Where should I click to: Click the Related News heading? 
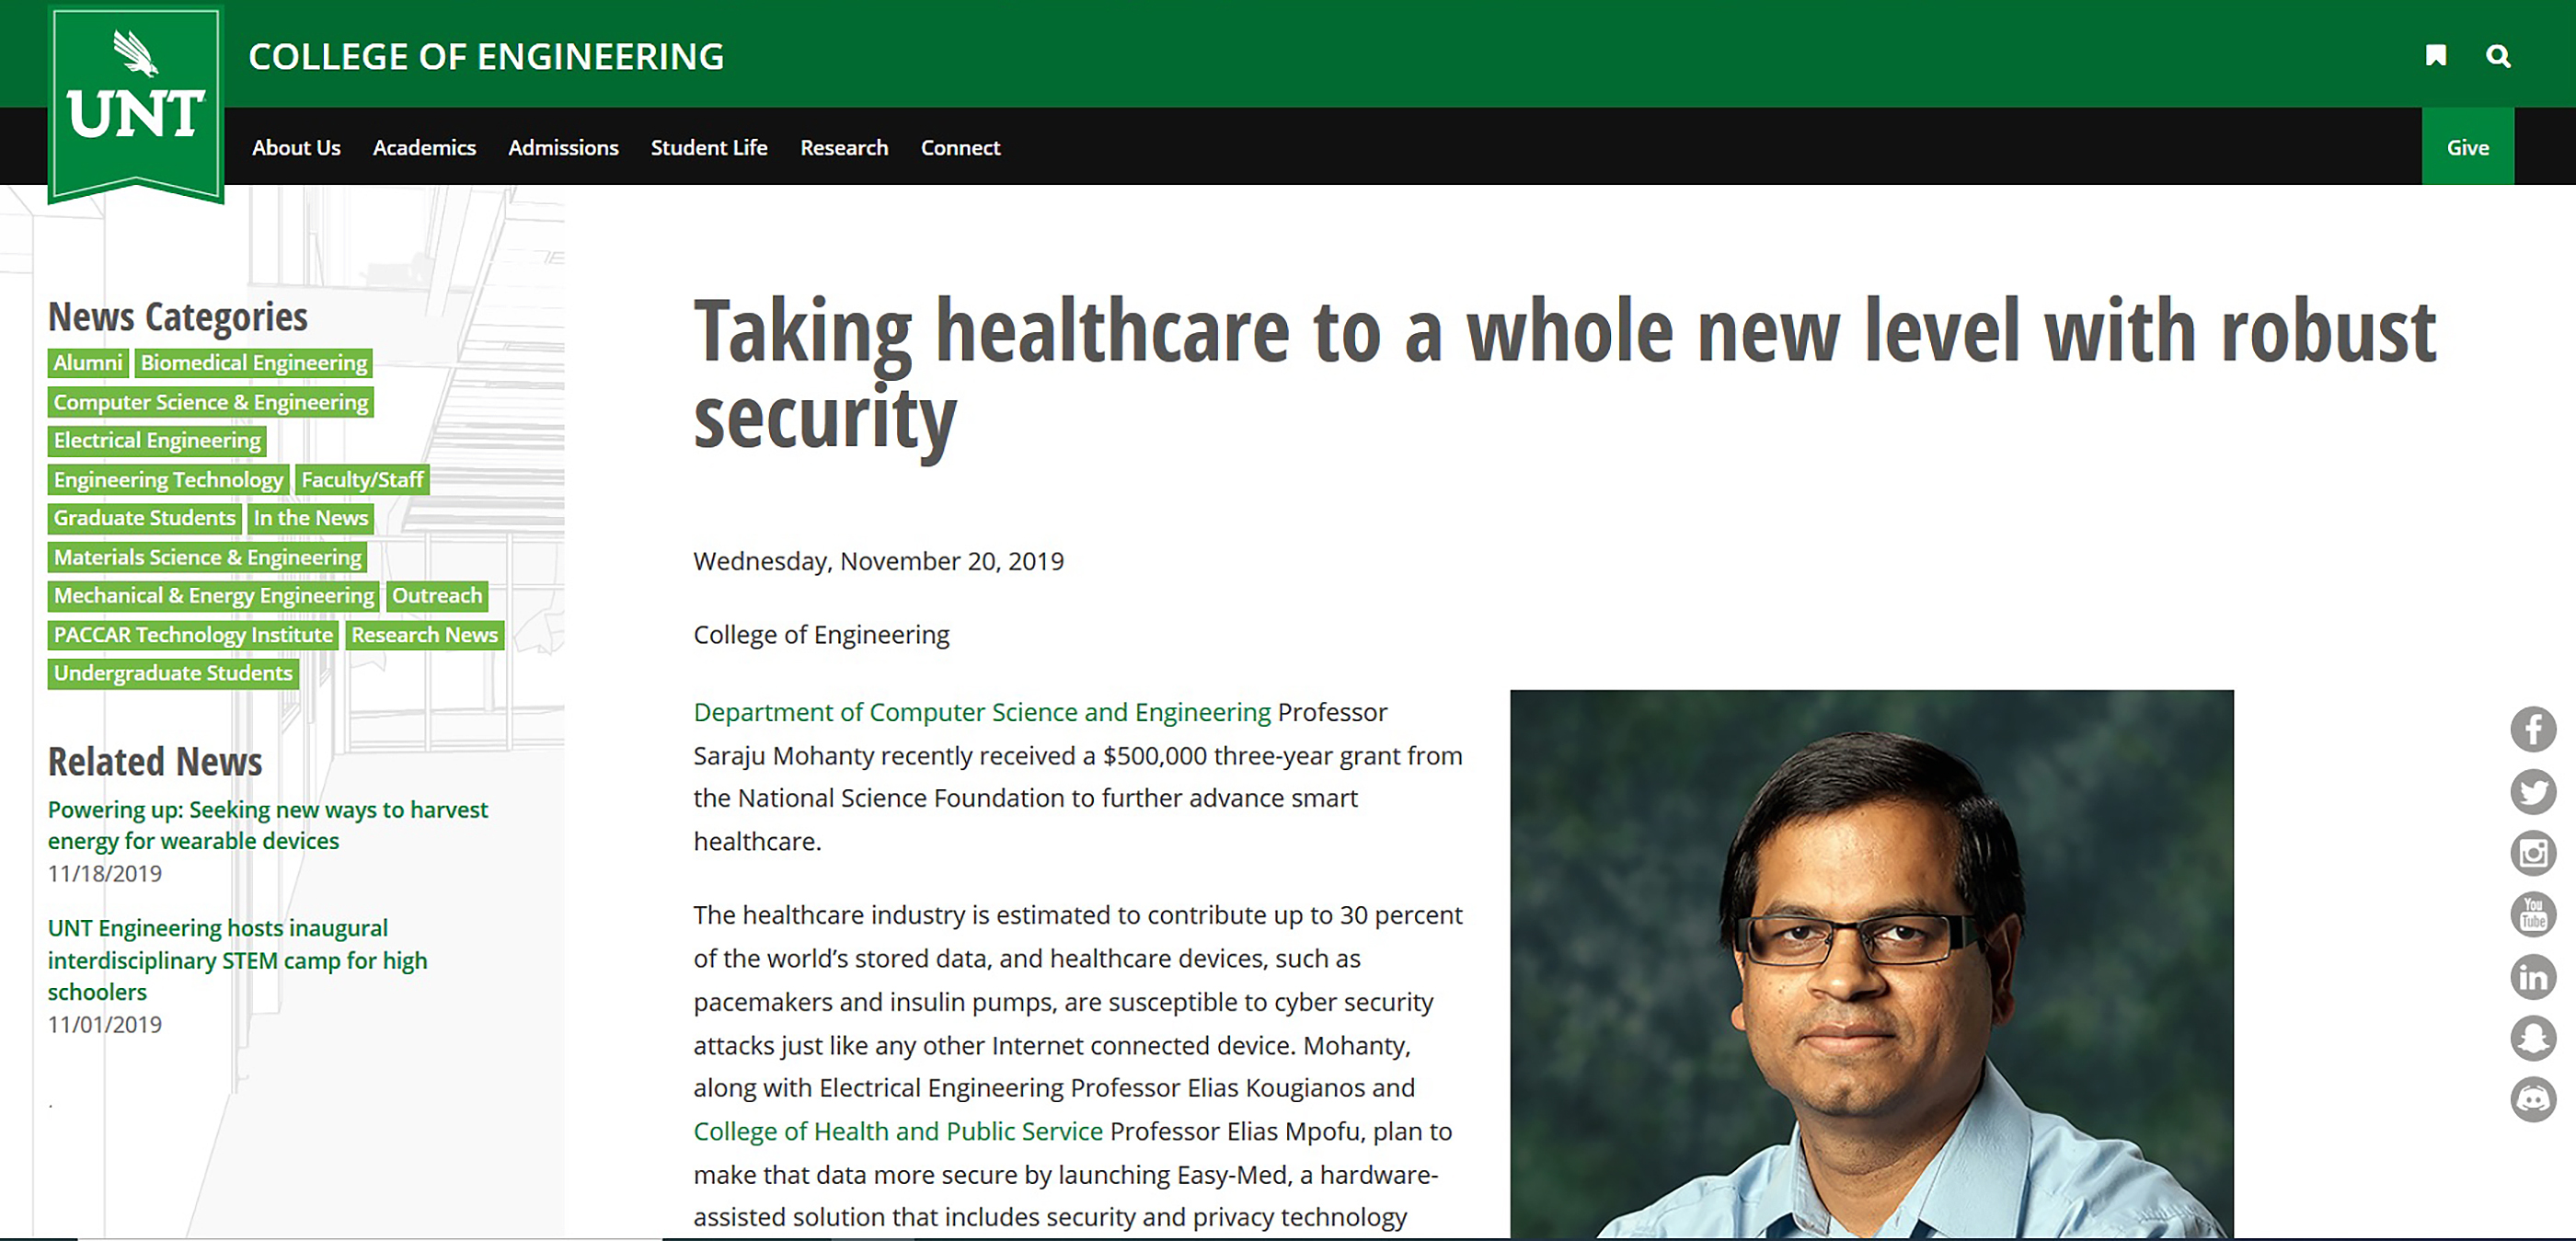click(155, 762)
